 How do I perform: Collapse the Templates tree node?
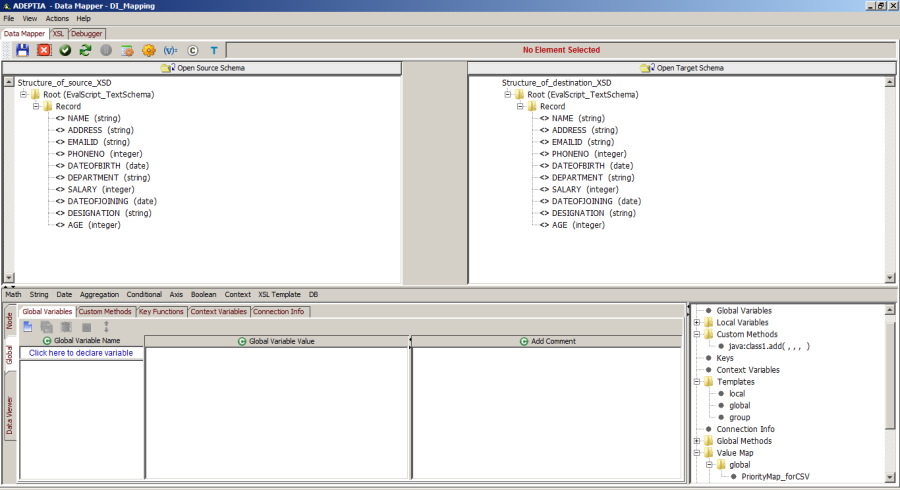697,382
